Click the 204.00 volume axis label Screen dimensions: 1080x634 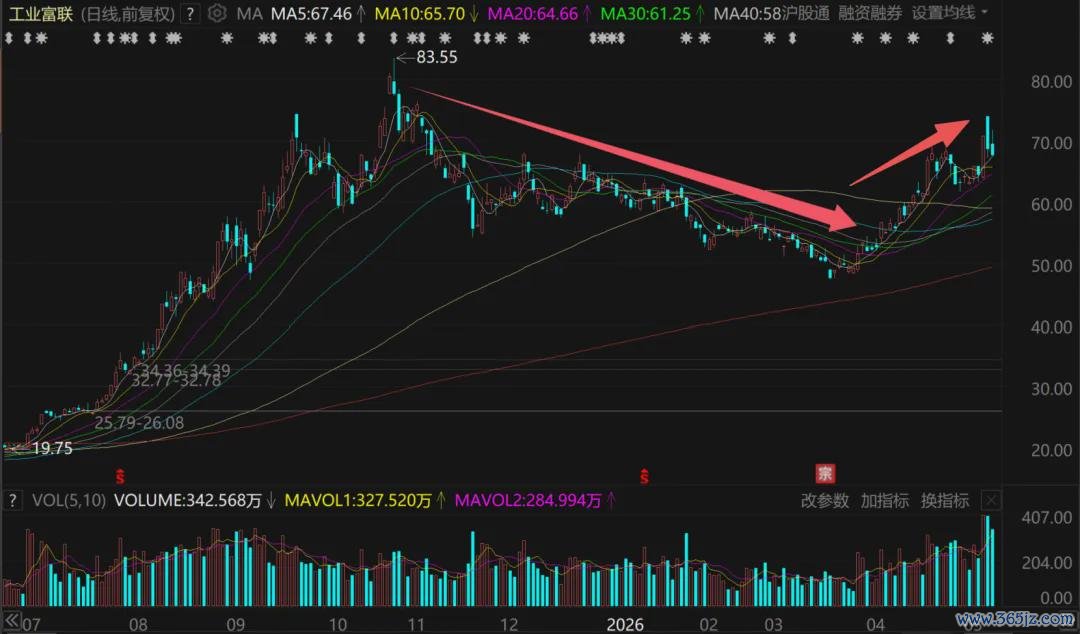[1046, 563]
